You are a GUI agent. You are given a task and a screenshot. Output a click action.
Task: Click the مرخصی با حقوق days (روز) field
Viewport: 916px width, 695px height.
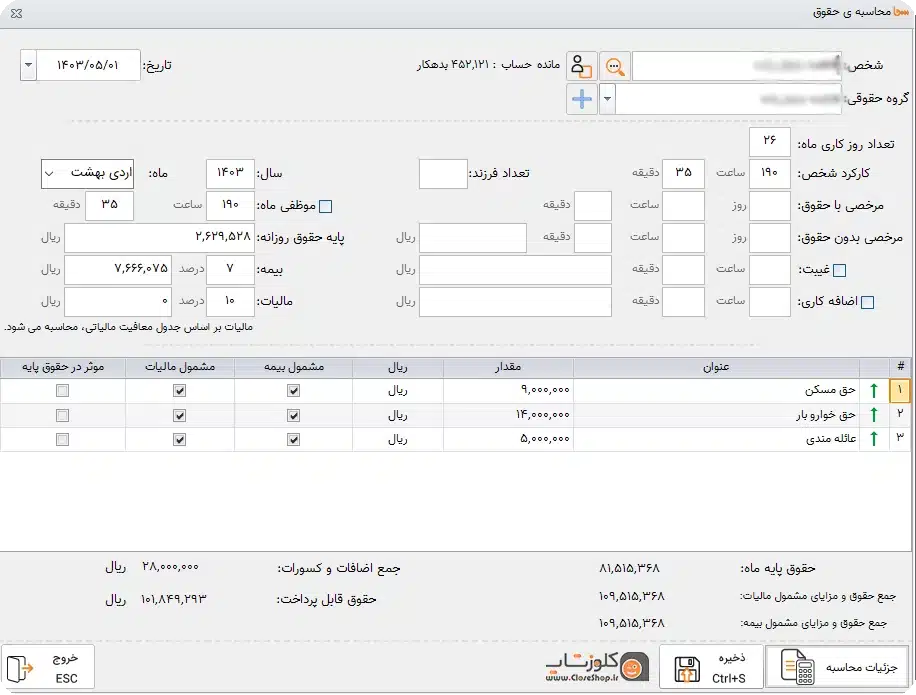769,206
